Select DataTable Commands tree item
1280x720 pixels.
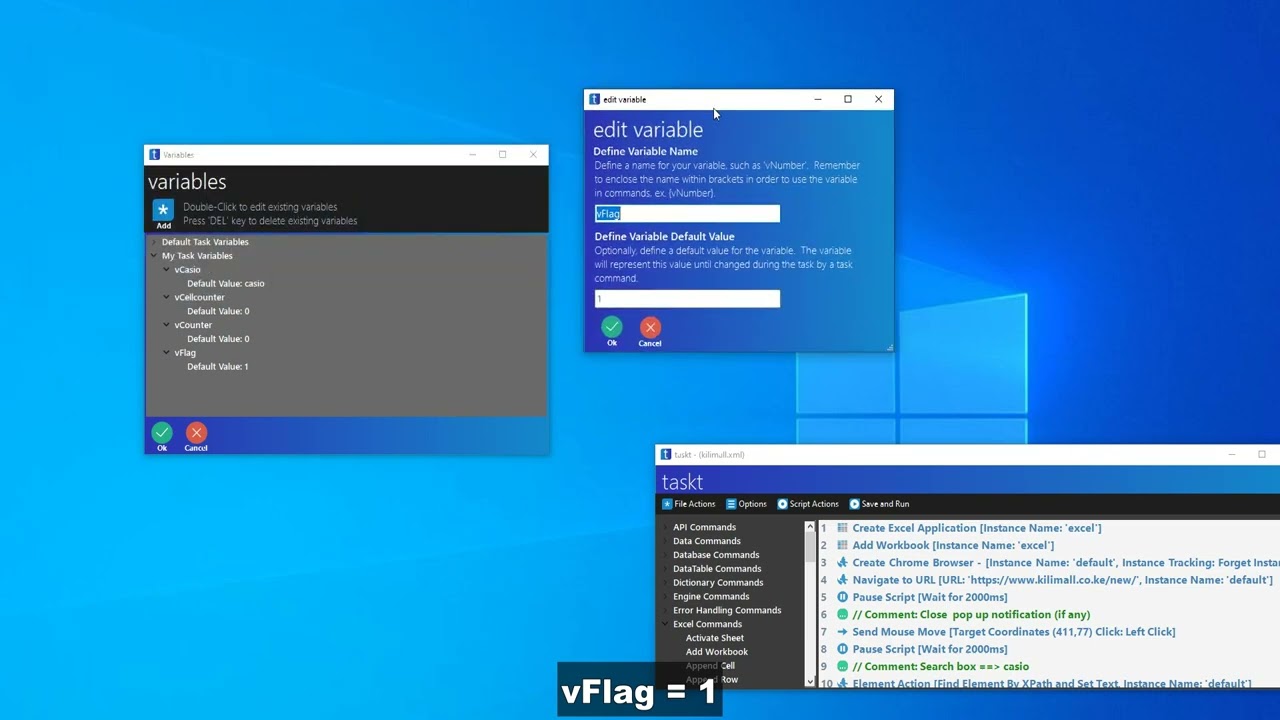(x=717, y=569)
